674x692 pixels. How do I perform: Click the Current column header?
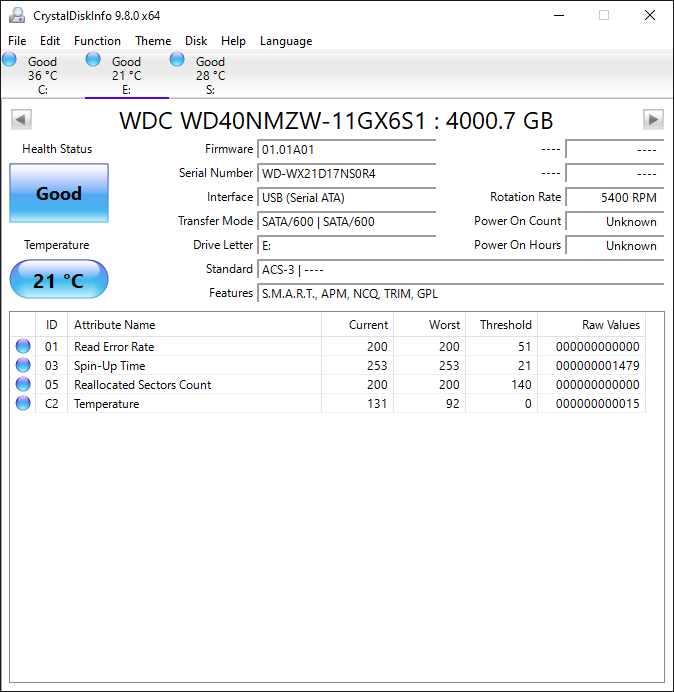coord(358,325)
